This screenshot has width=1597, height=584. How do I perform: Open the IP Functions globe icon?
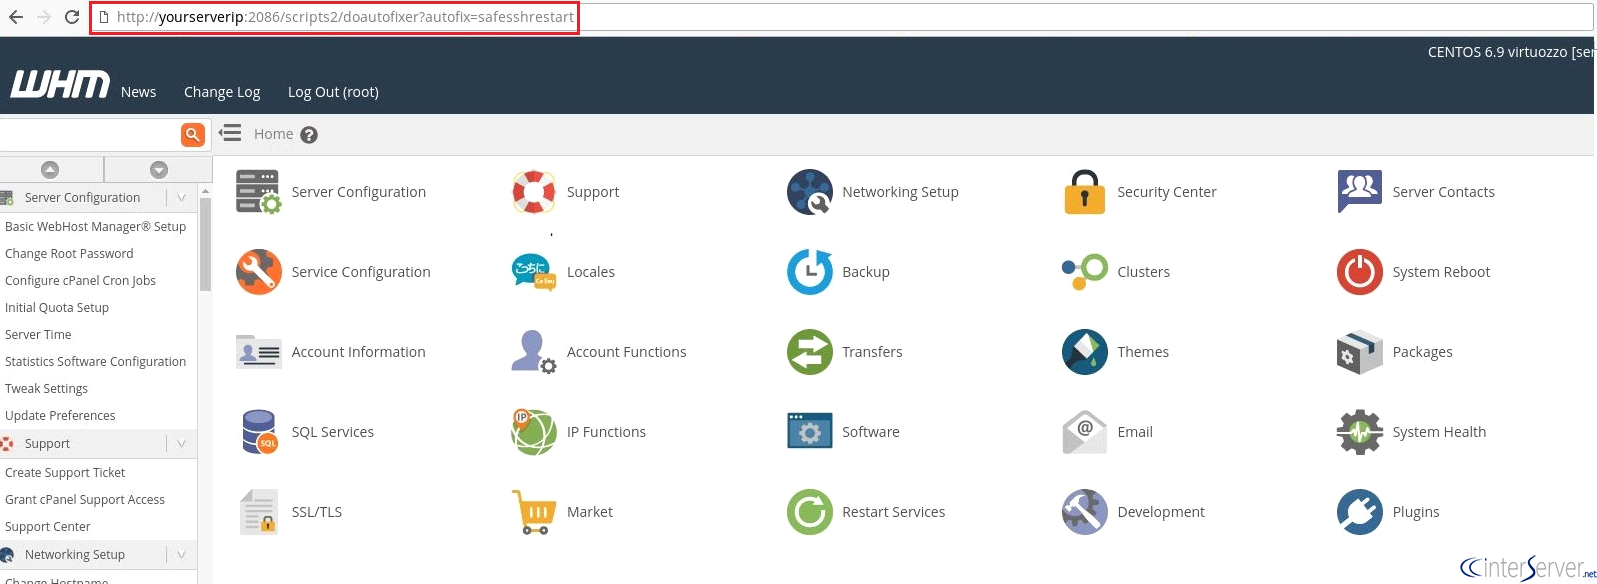pos(534,432)
